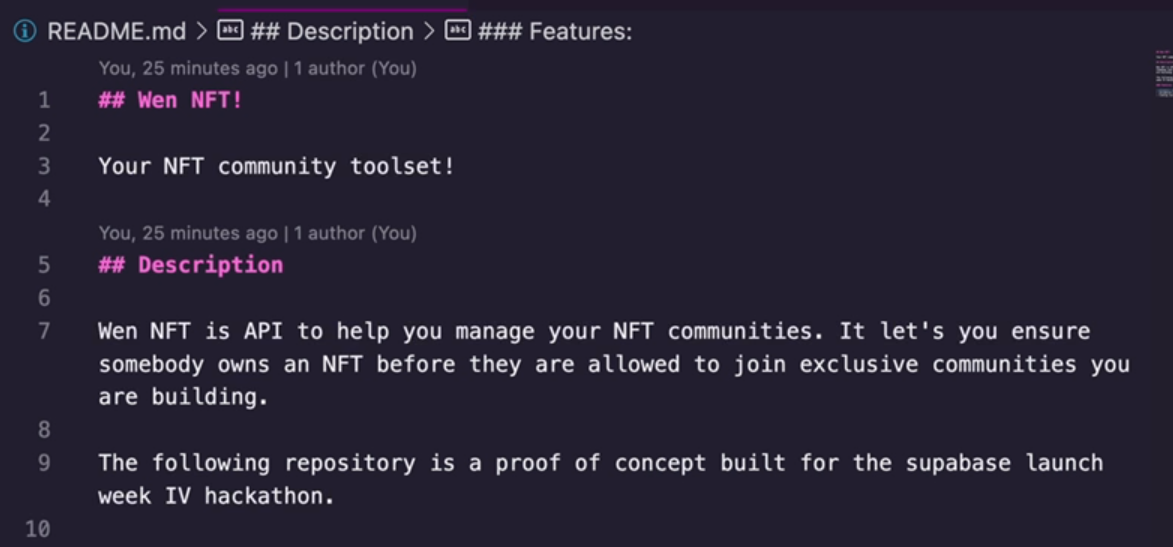Image resolution: width=1173 pixels, height=547 pixels.
Task: Select line number 5 in the gutter
Action: [x=44, y=265]
